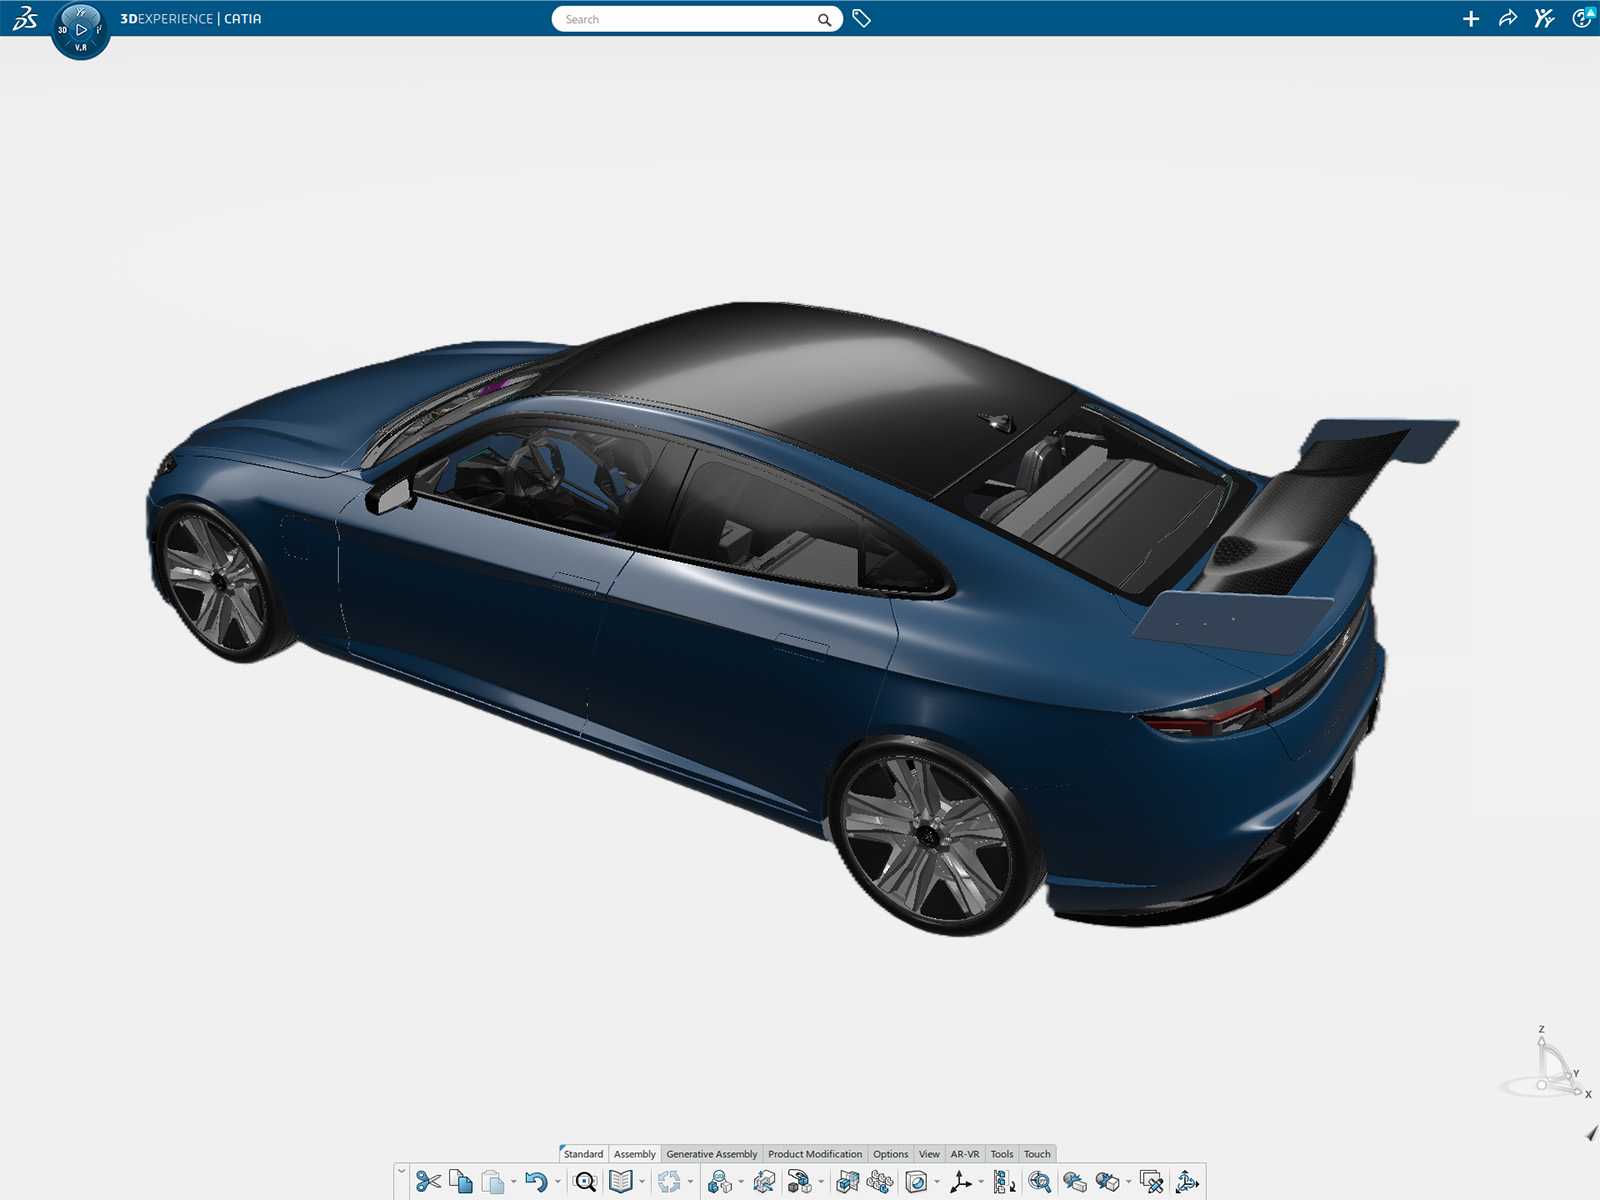
Task: Click the hide/show cube icon
Action: [x=1107, y=1182]
